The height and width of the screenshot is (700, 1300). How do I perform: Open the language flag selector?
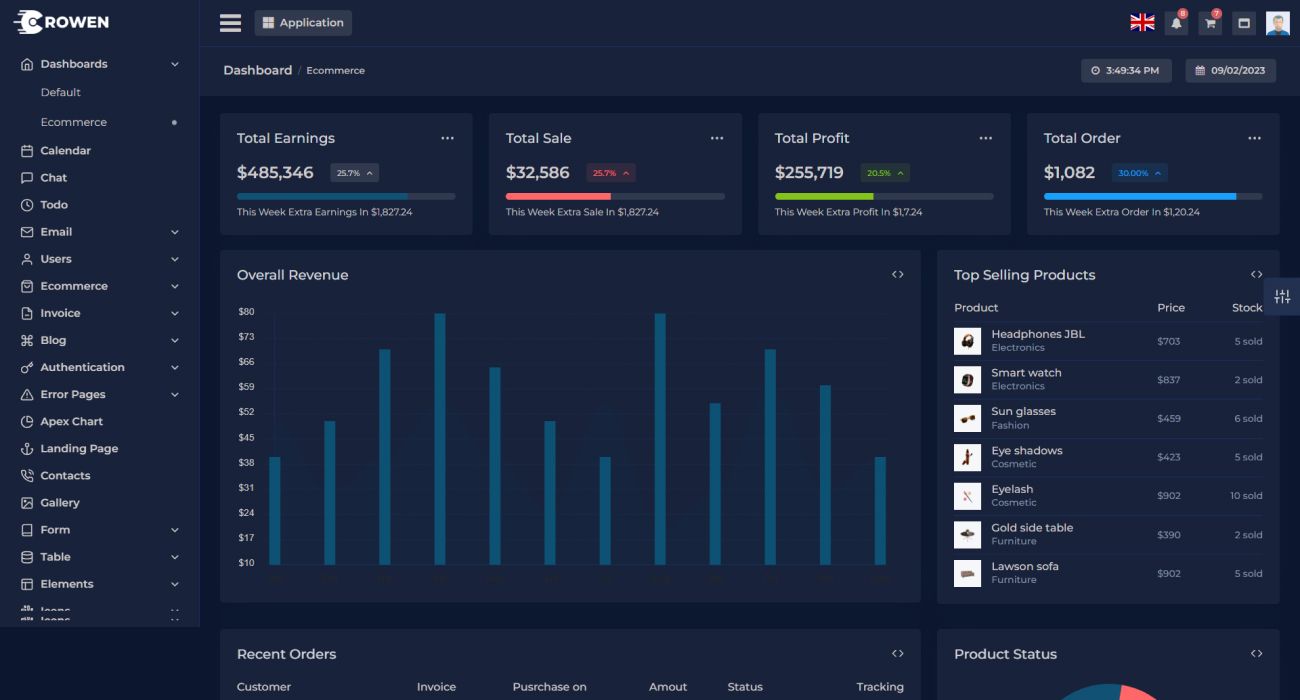coord(1142,23)
